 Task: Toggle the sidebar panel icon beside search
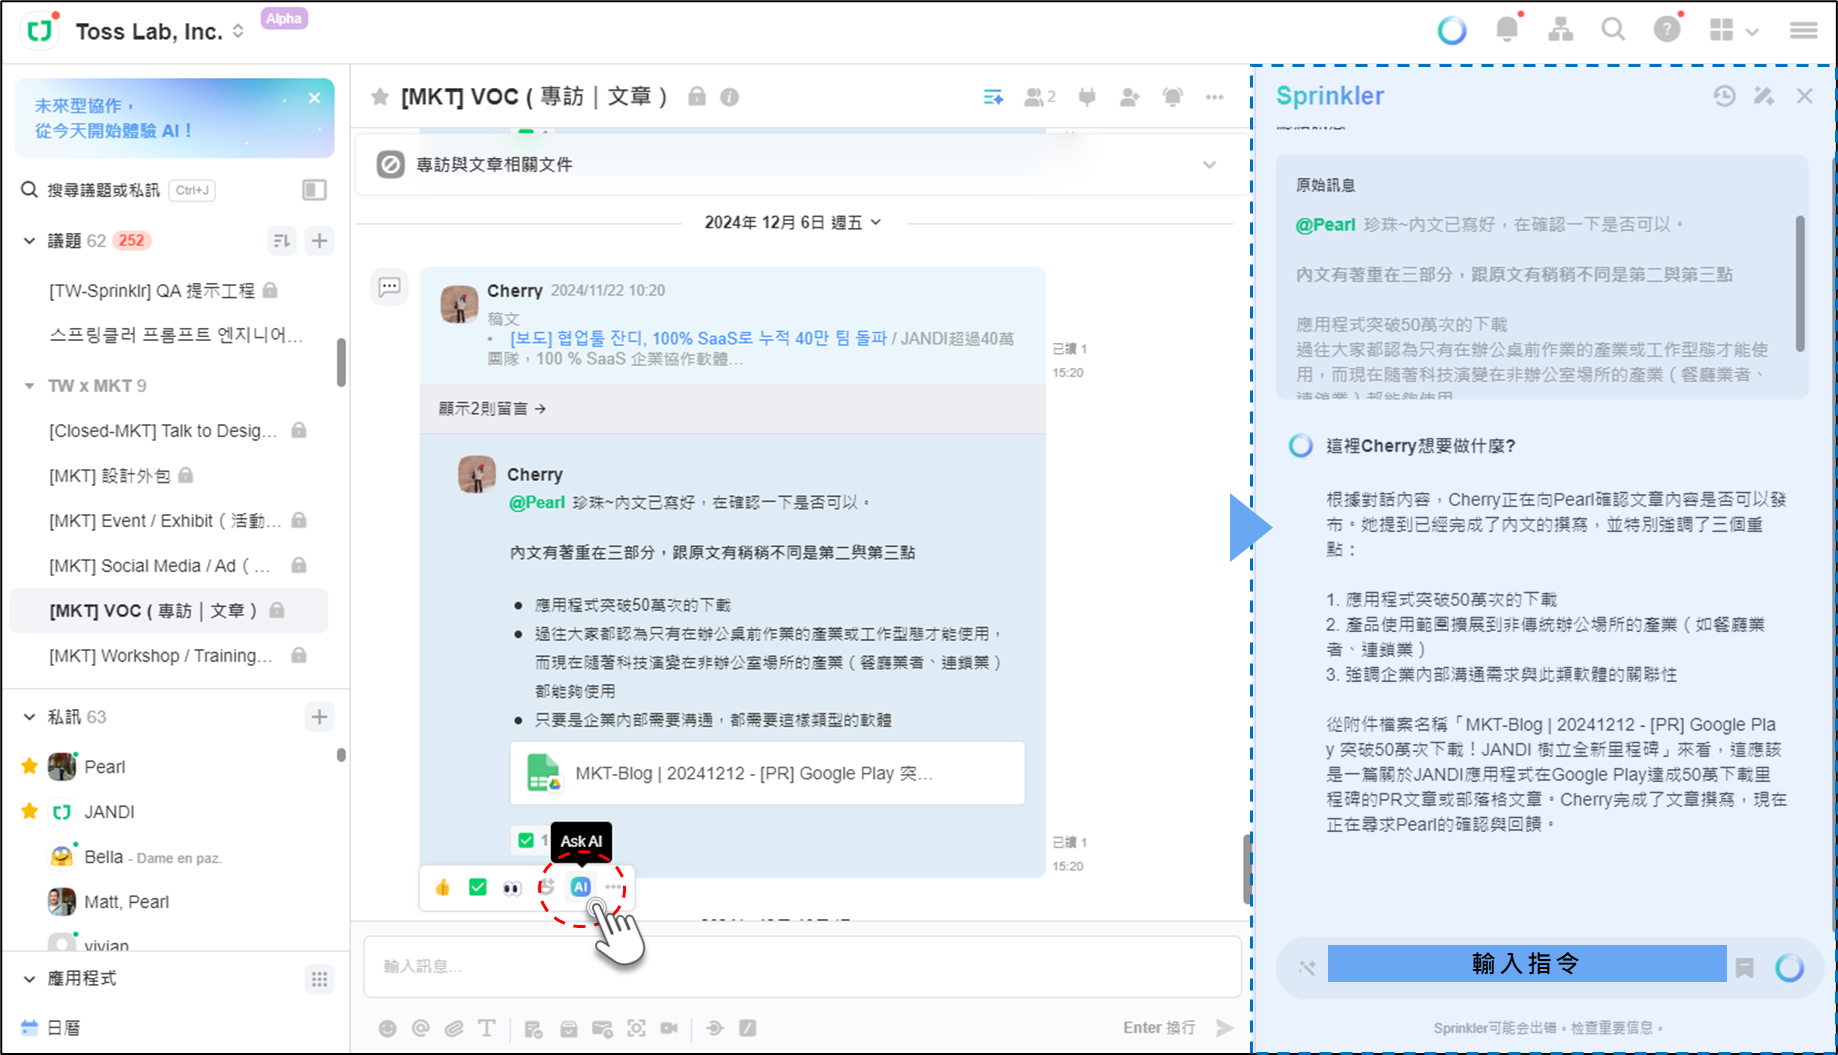pos(314,190)
